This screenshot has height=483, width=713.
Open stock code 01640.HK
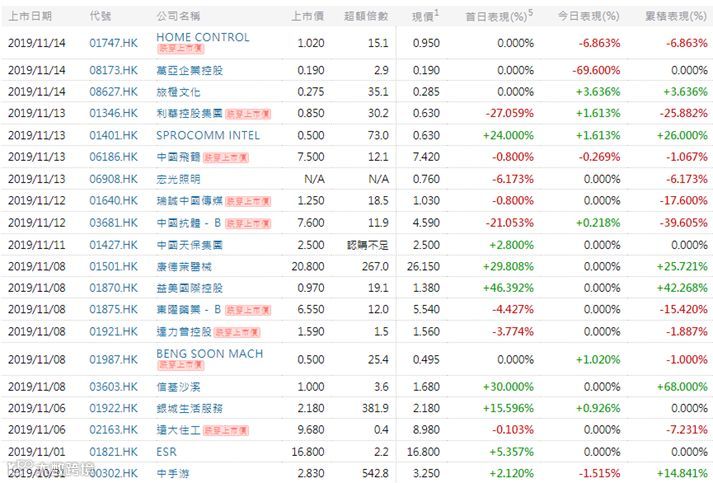coord(114,201)
